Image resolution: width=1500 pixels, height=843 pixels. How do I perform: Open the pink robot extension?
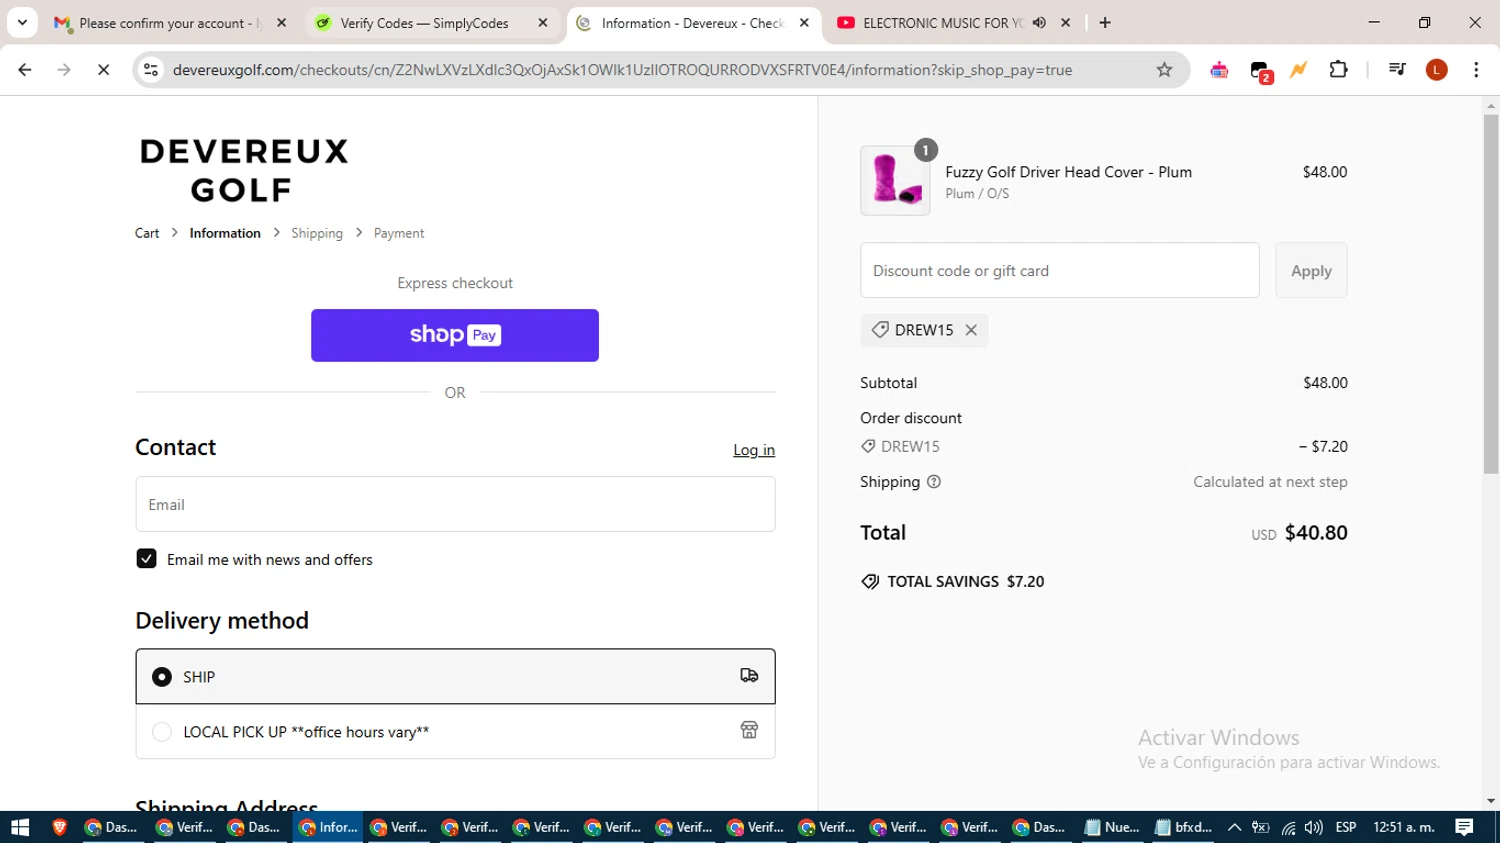tap(1219, 70)
